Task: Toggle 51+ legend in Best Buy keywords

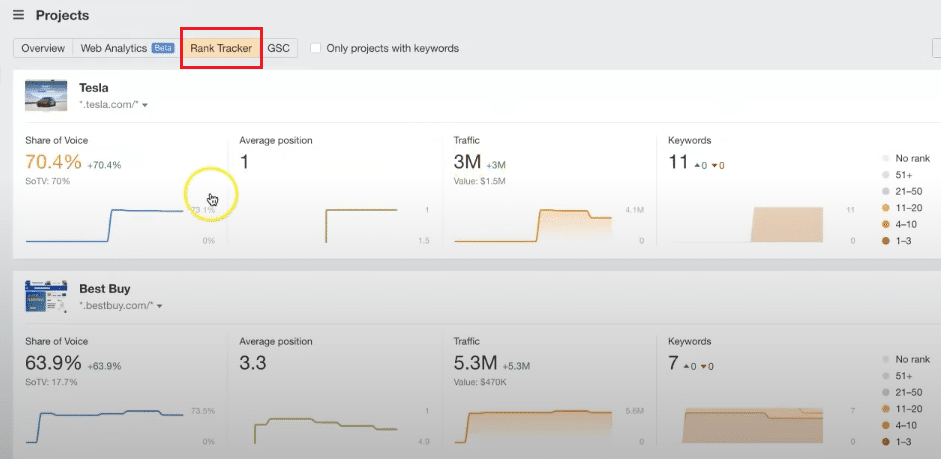Action: click(898, 376)
